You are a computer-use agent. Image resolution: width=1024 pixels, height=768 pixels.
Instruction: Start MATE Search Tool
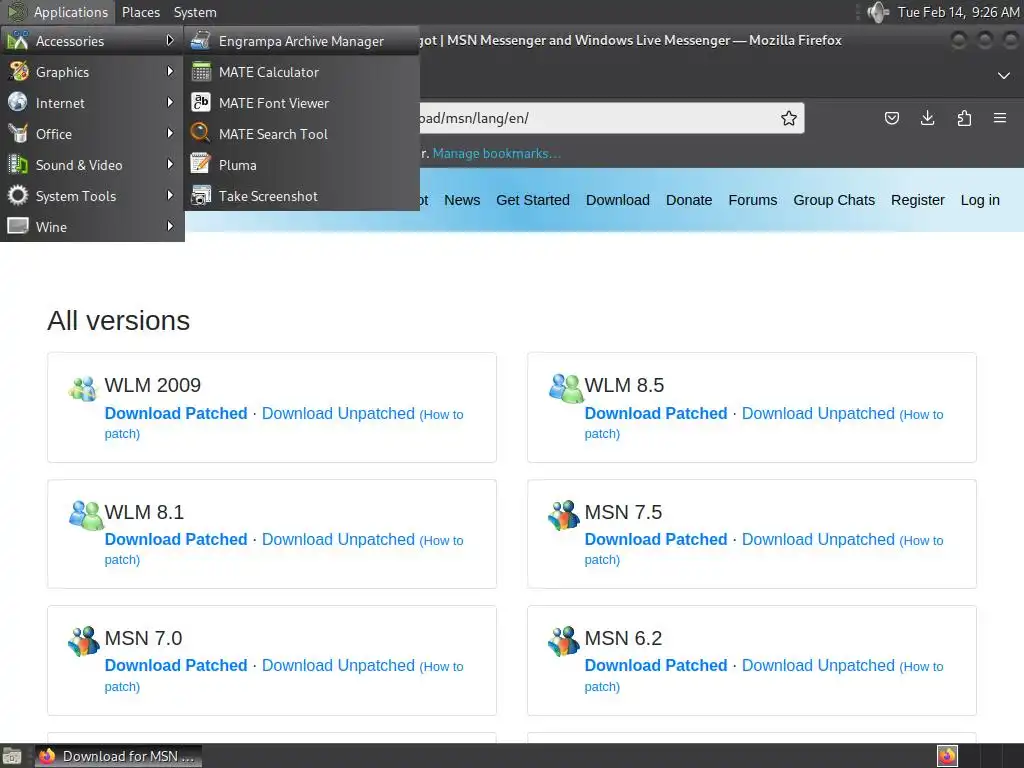(302, 134)
